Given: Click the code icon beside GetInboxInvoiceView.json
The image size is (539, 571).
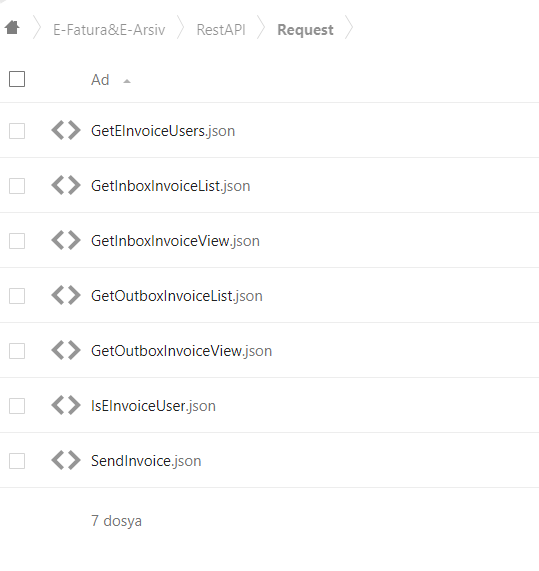Looking at the screenshot, I should (66, 240).
